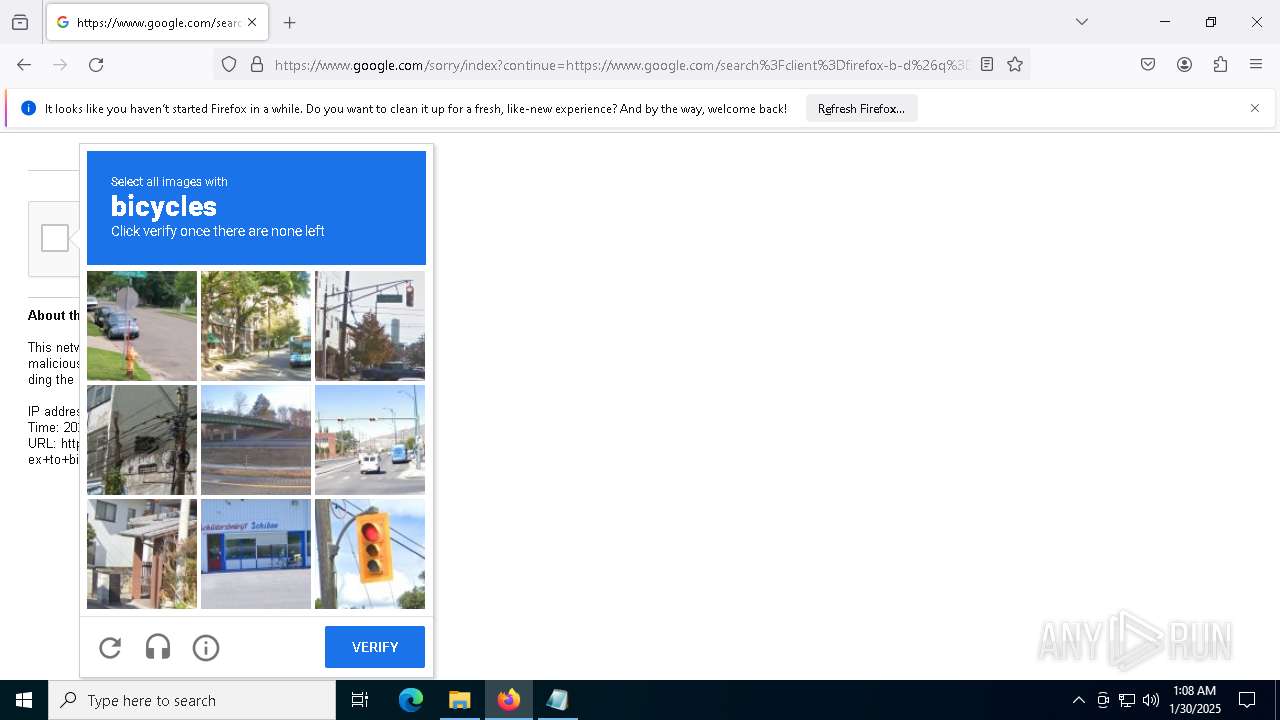Viewport: 1280px width, 720px height.
Task: Switch to Firefox taskbar icon
Action: pos(508,700)
